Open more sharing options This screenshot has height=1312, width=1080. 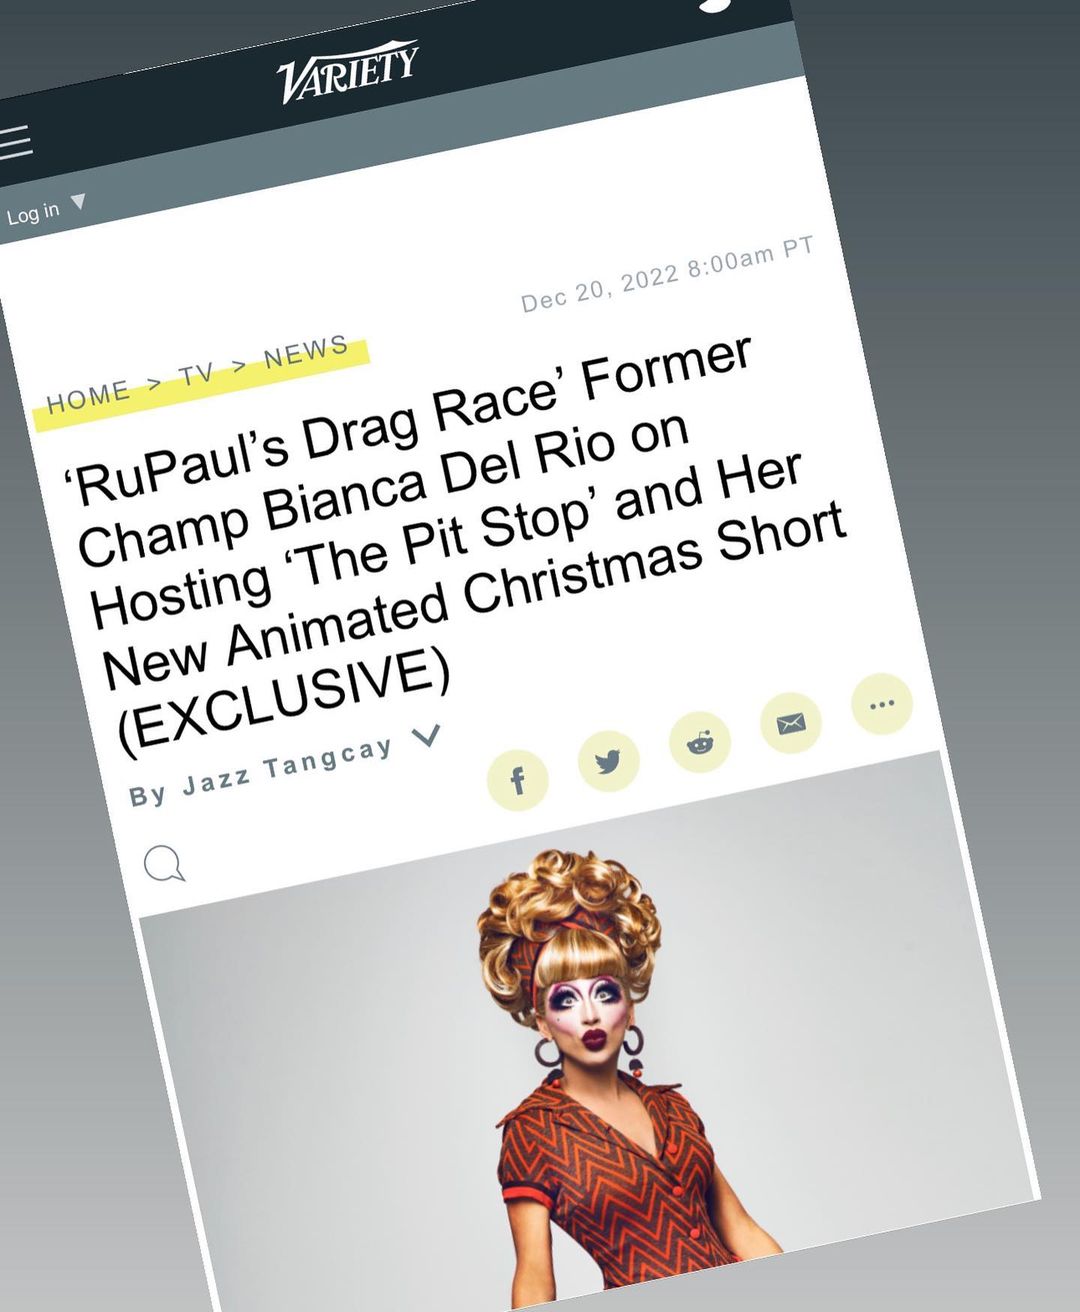click(x=882, y=704)
